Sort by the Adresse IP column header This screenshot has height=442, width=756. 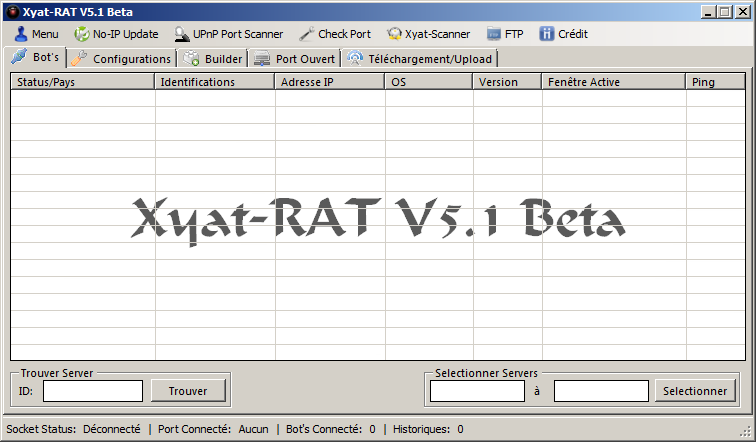pos(329,82)
